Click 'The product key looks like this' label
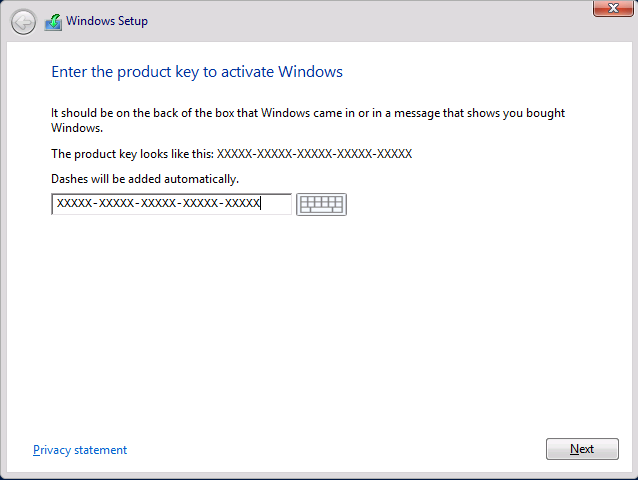 click(132, 154)
